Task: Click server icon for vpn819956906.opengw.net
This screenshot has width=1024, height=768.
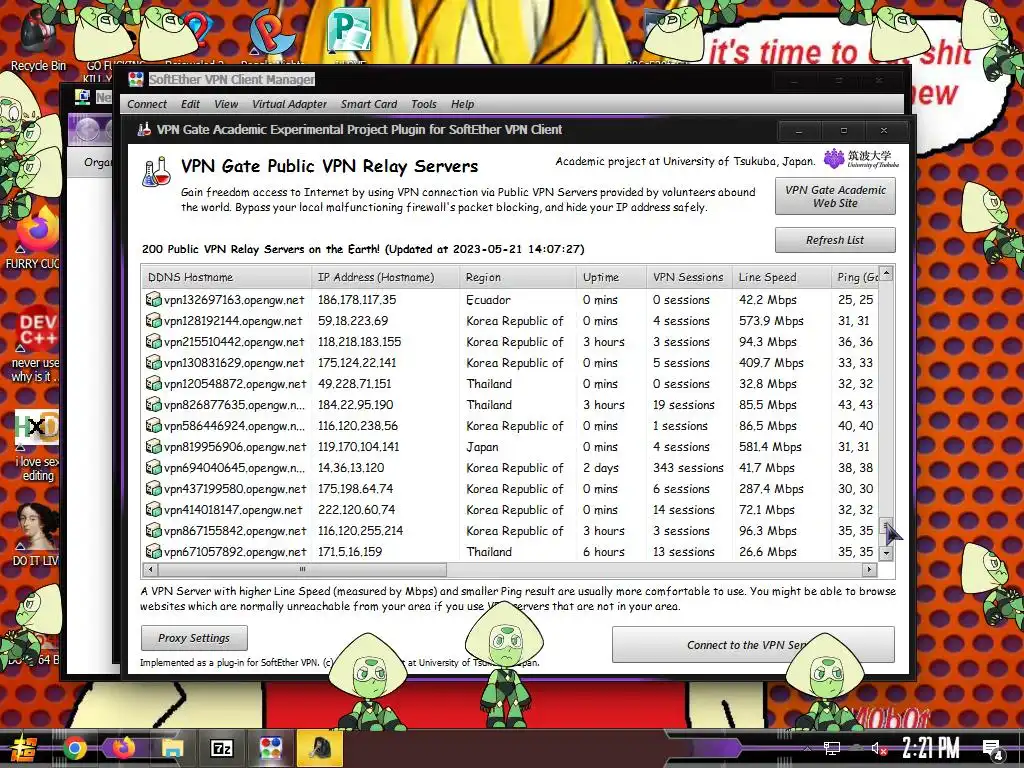Action: tap(153, 447)
